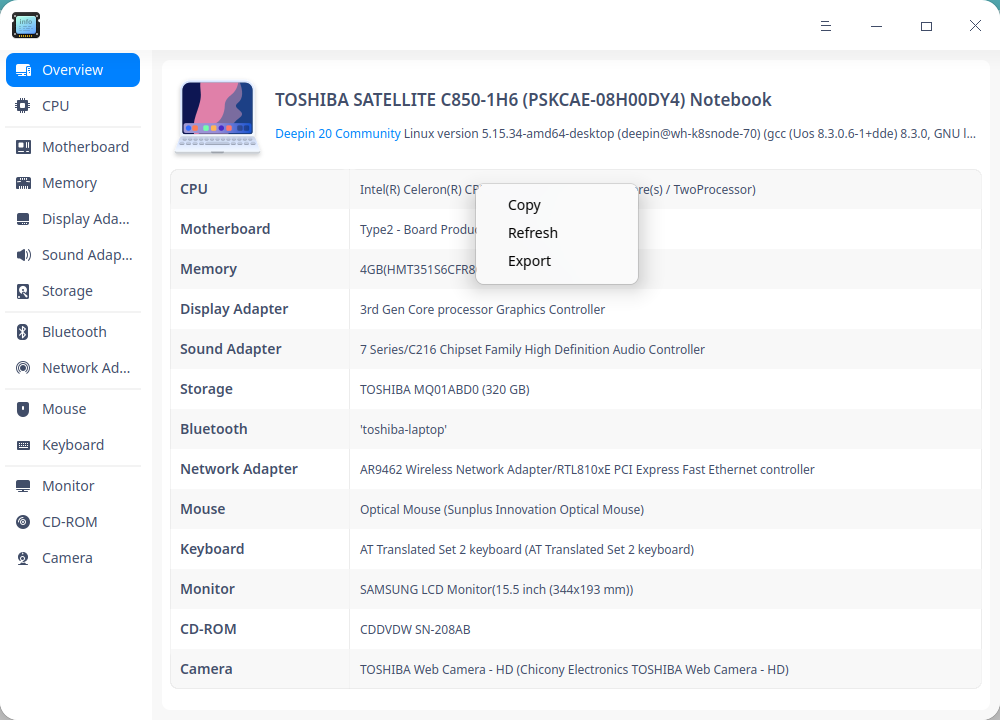The width and height of the screenshot is (1000, 720).
Task: Click SAMSUNG LCD Monitor(15.5 inch) value
Action: tap(496, 590)
